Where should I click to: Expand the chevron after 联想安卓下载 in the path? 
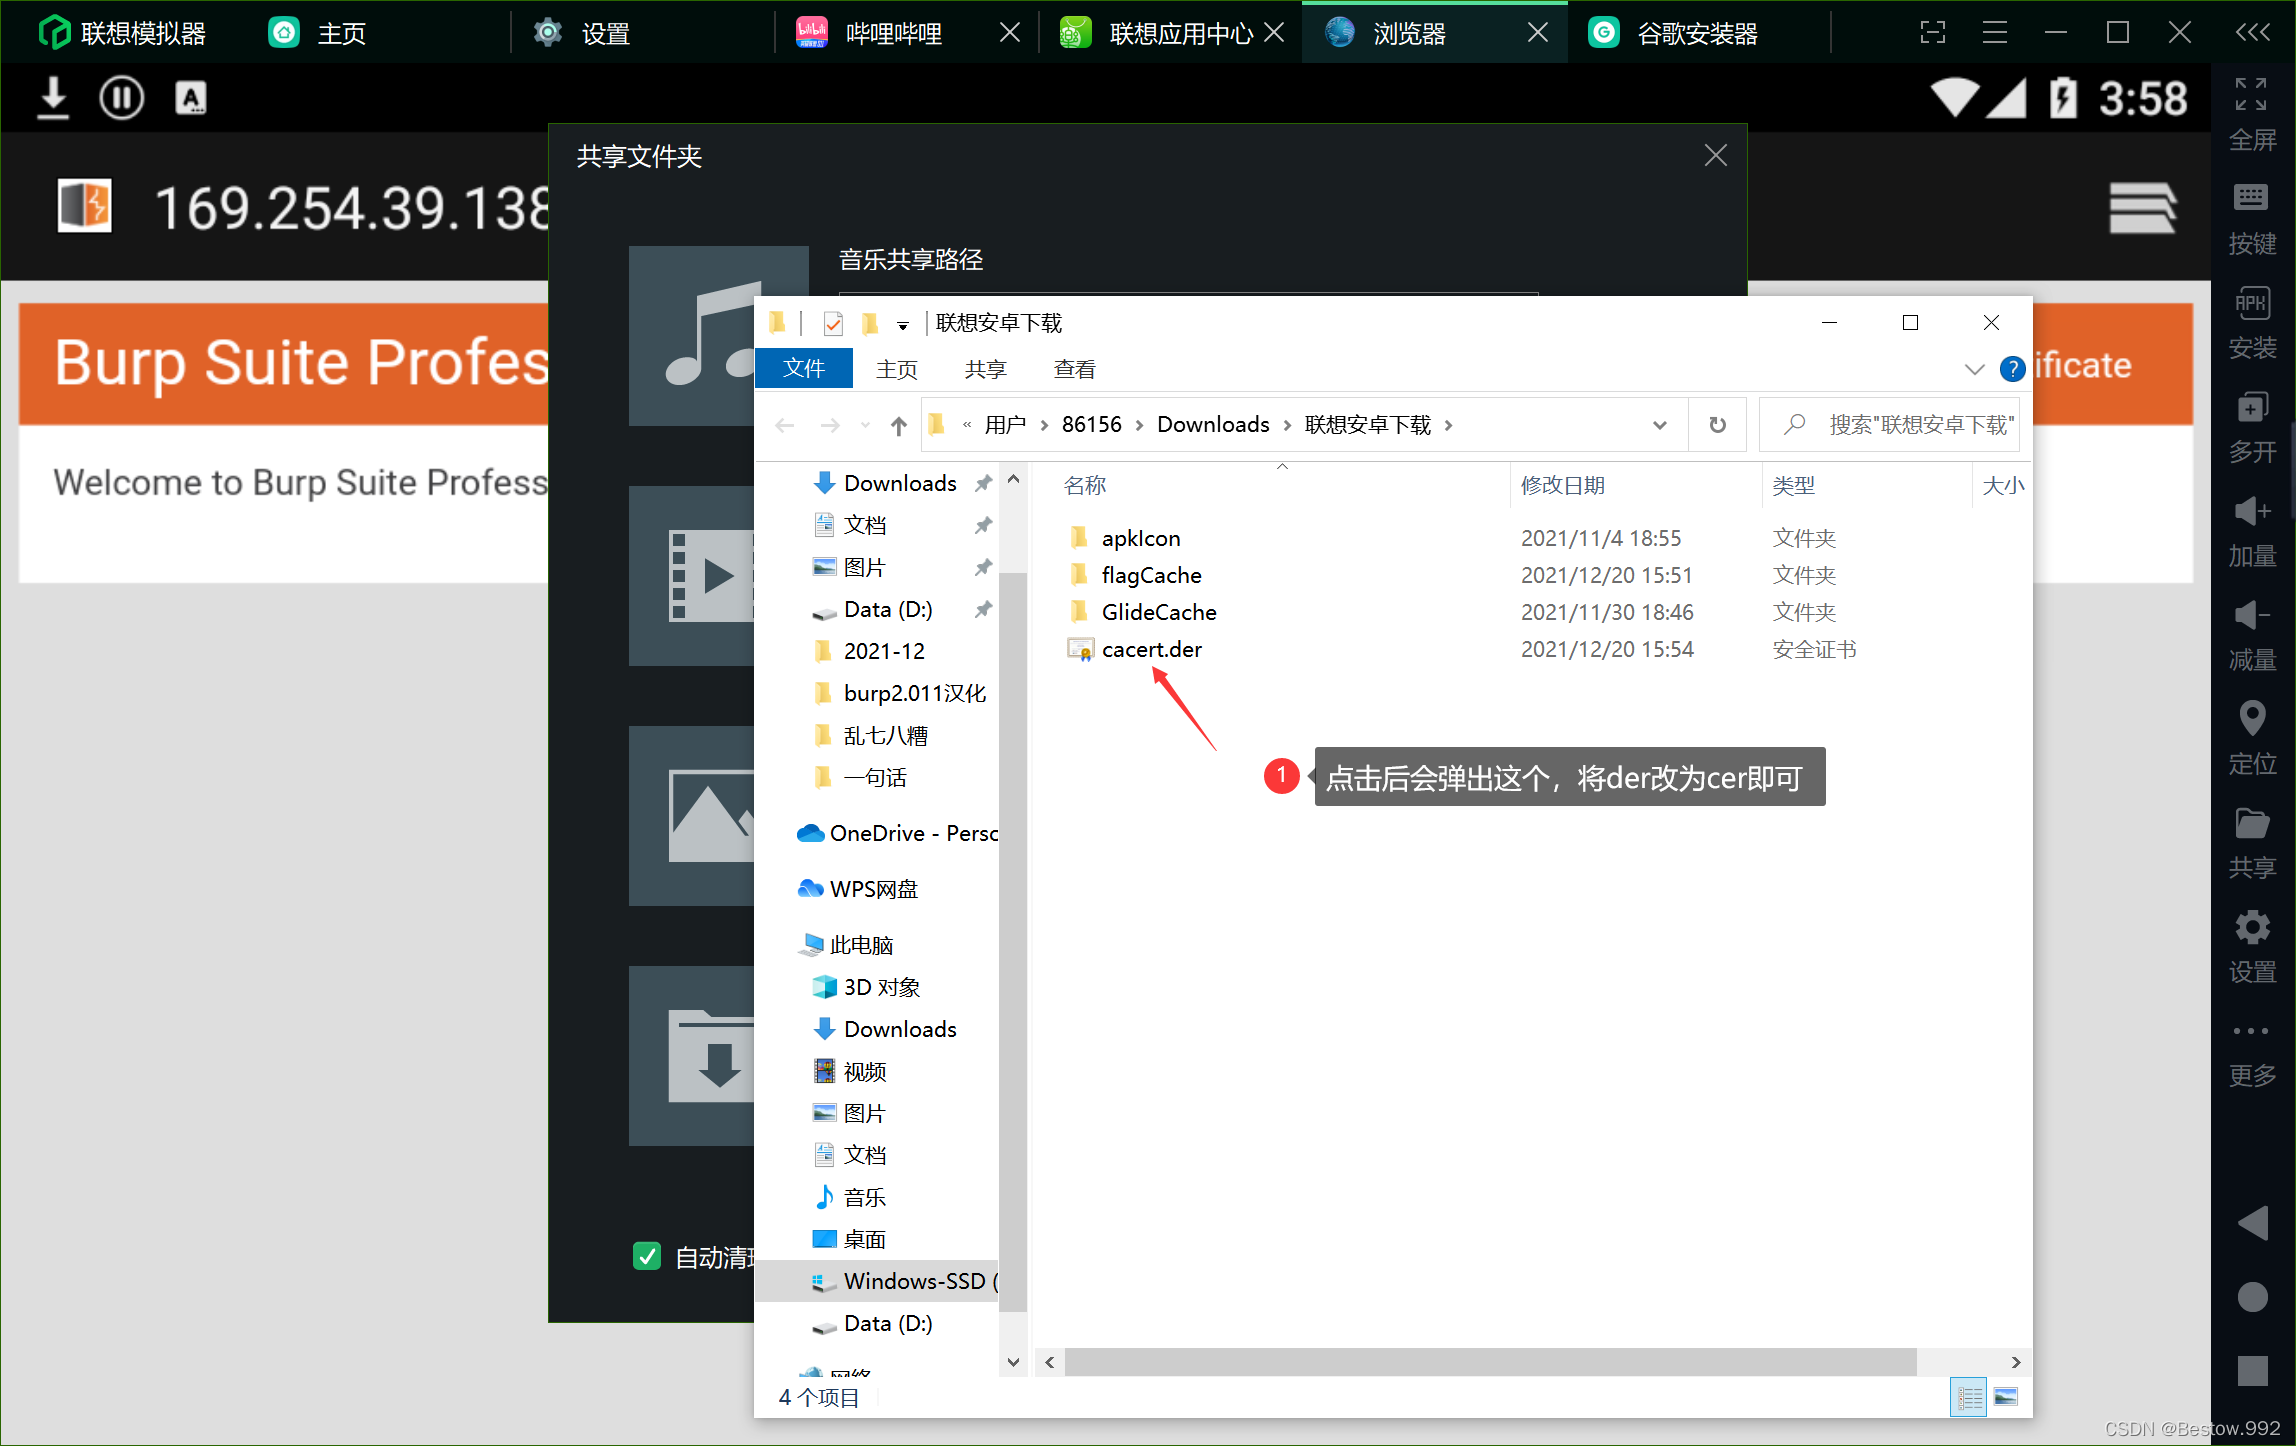(x=1448, y=425)
